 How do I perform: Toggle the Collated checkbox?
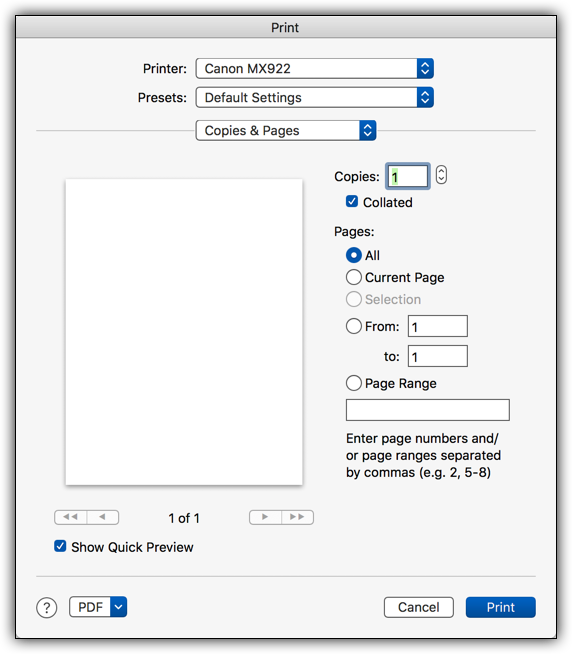point(352,201)
